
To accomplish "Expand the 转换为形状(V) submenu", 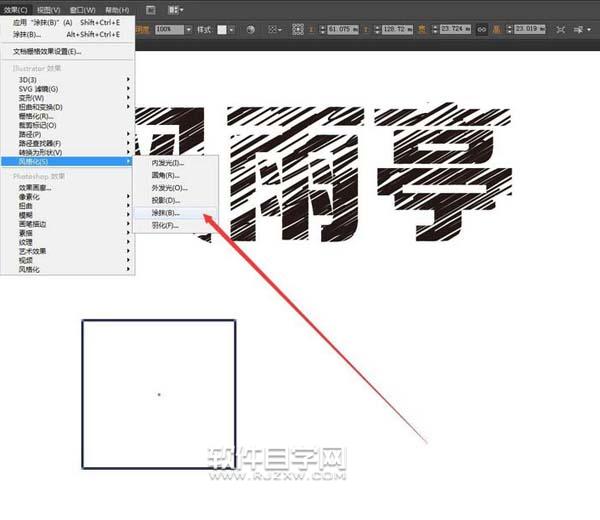I will pos(67,152).
